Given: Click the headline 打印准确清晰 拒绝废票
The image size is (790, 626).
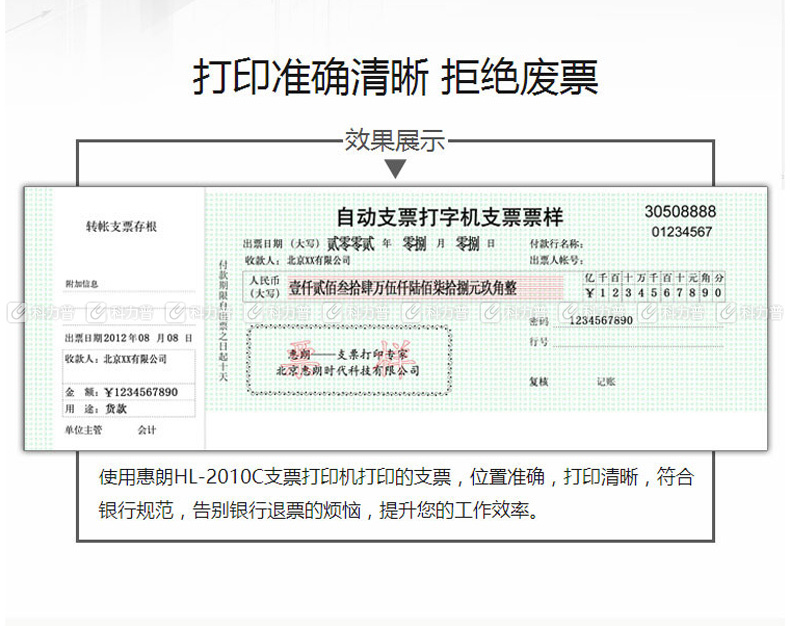Looking at the screenshot, I should pyautogui.click(x=396, y=77).
